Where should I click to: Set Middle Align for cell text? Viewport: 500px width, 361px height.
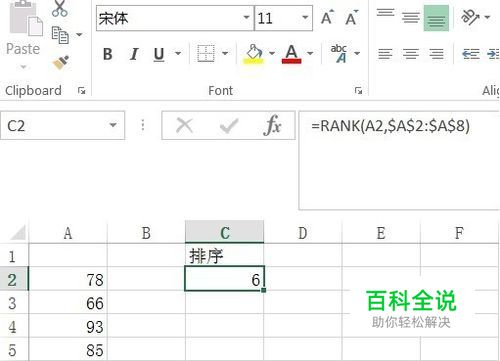(x=411, y=18)
